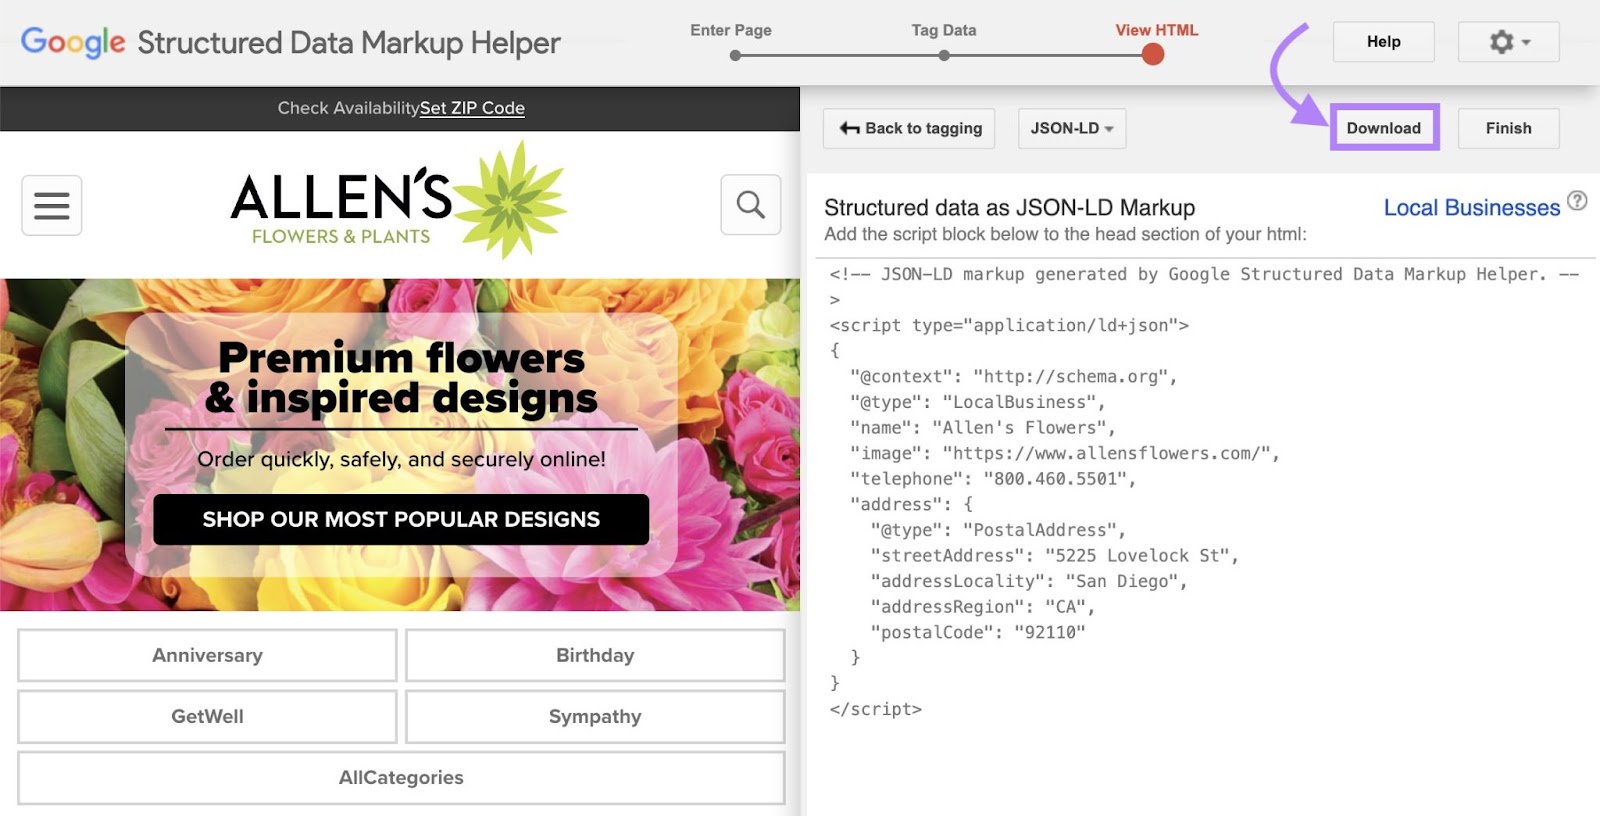
Task: Open the hamburger menu on Allen's site
Action: coord(52,206)
